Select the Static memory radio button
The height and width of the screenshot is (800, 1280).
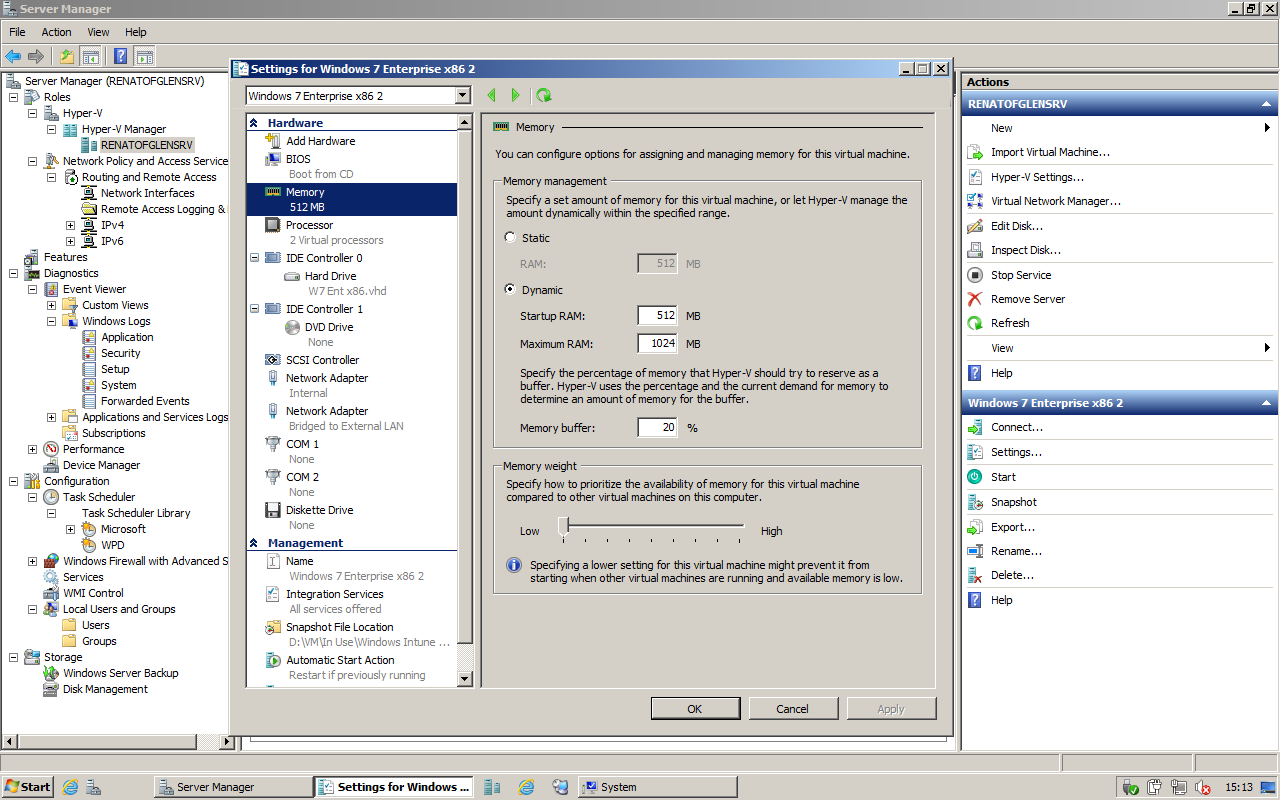[x=510, y=238]
